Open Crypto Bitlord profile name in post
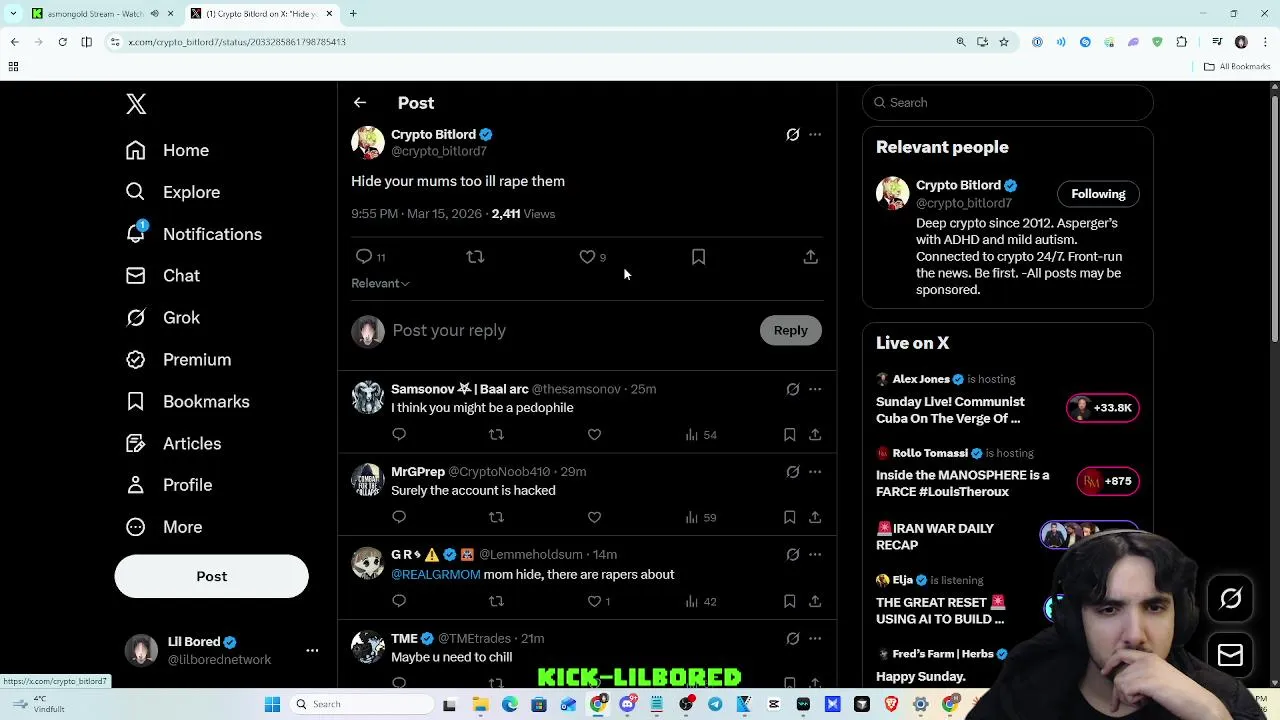1280x720 pixels. (x=433, y=134)
